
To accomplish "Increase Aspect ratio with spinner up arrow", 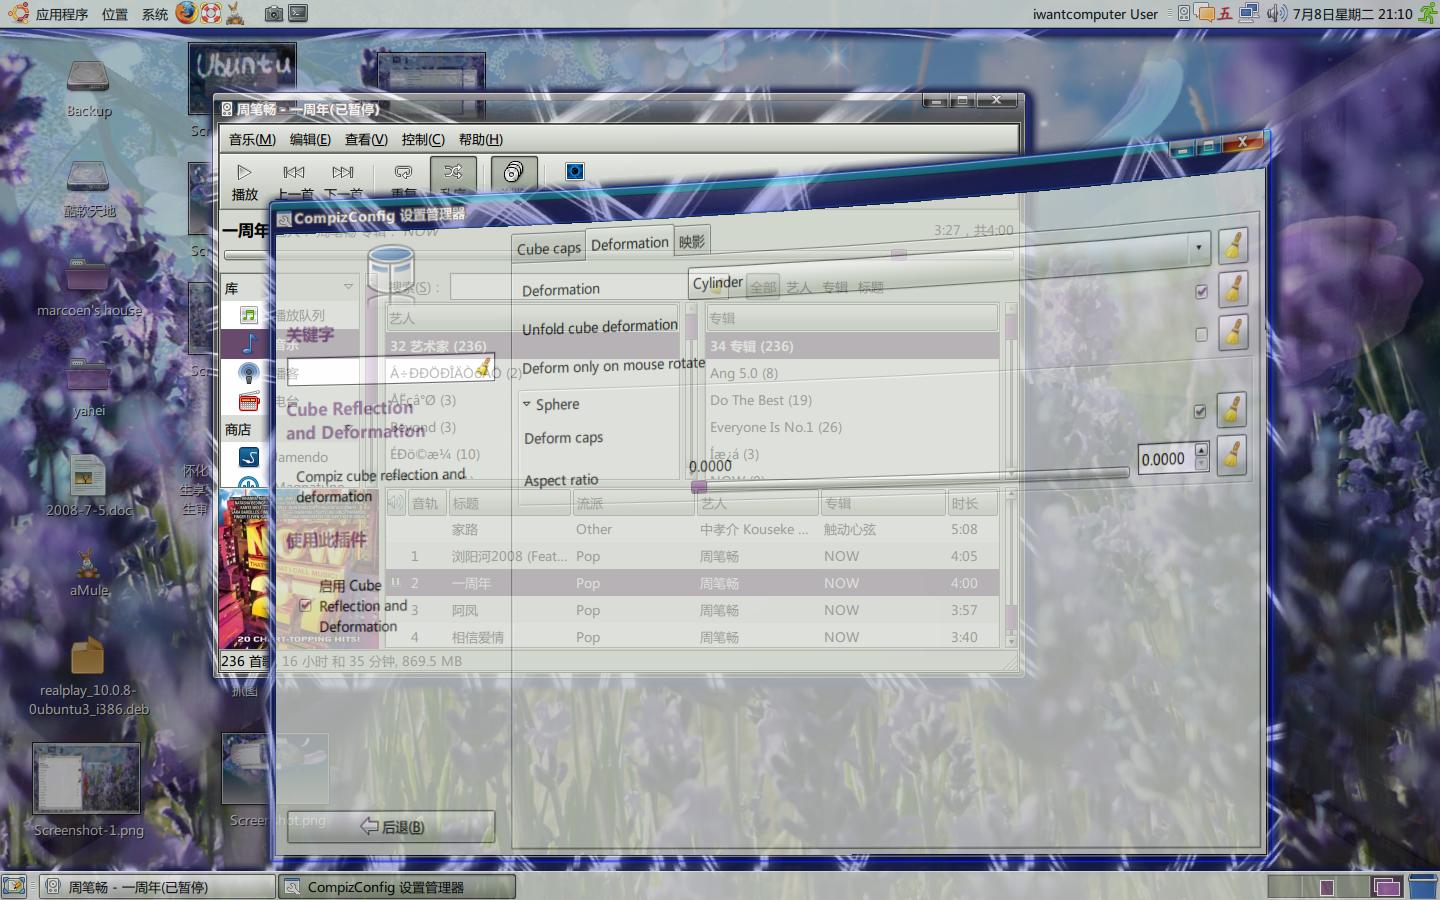I will [x=1201, y=451].
